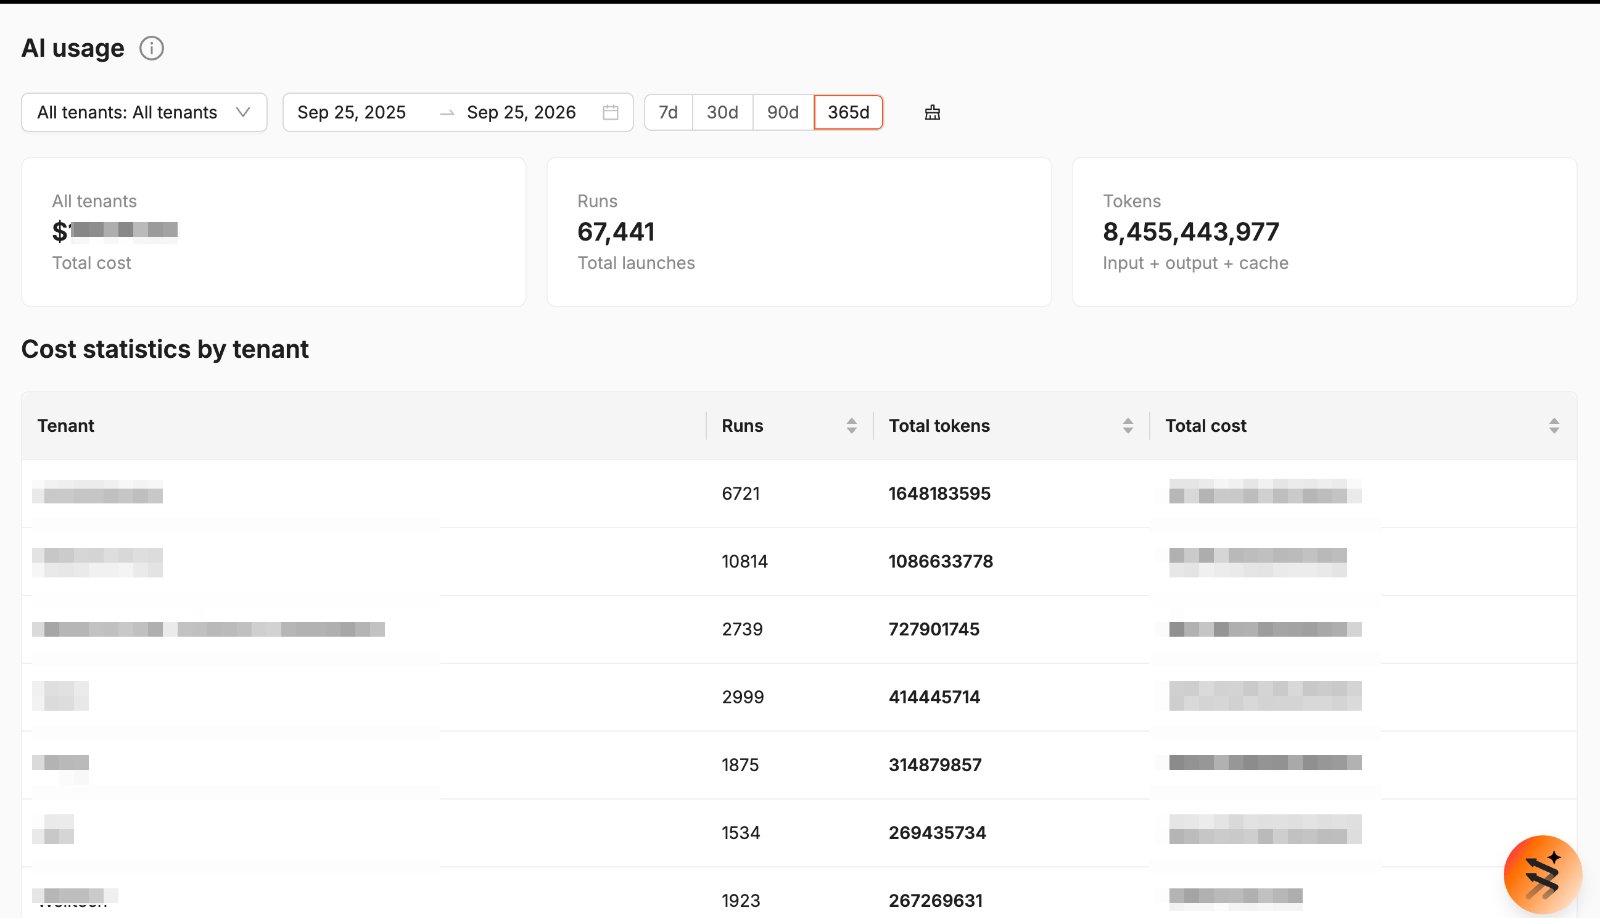
Task: Click the All tenants Total cost card
Action: [x=273, y=232]
